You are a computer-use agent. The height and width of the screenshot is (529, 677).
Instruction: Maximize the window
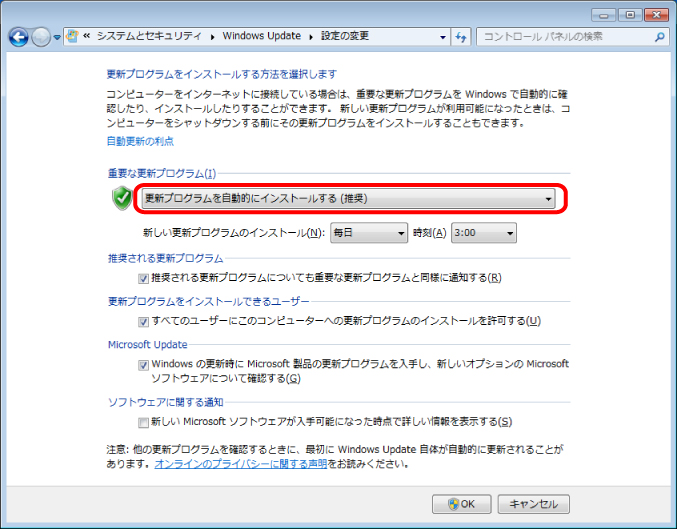[x=630, y=15]
